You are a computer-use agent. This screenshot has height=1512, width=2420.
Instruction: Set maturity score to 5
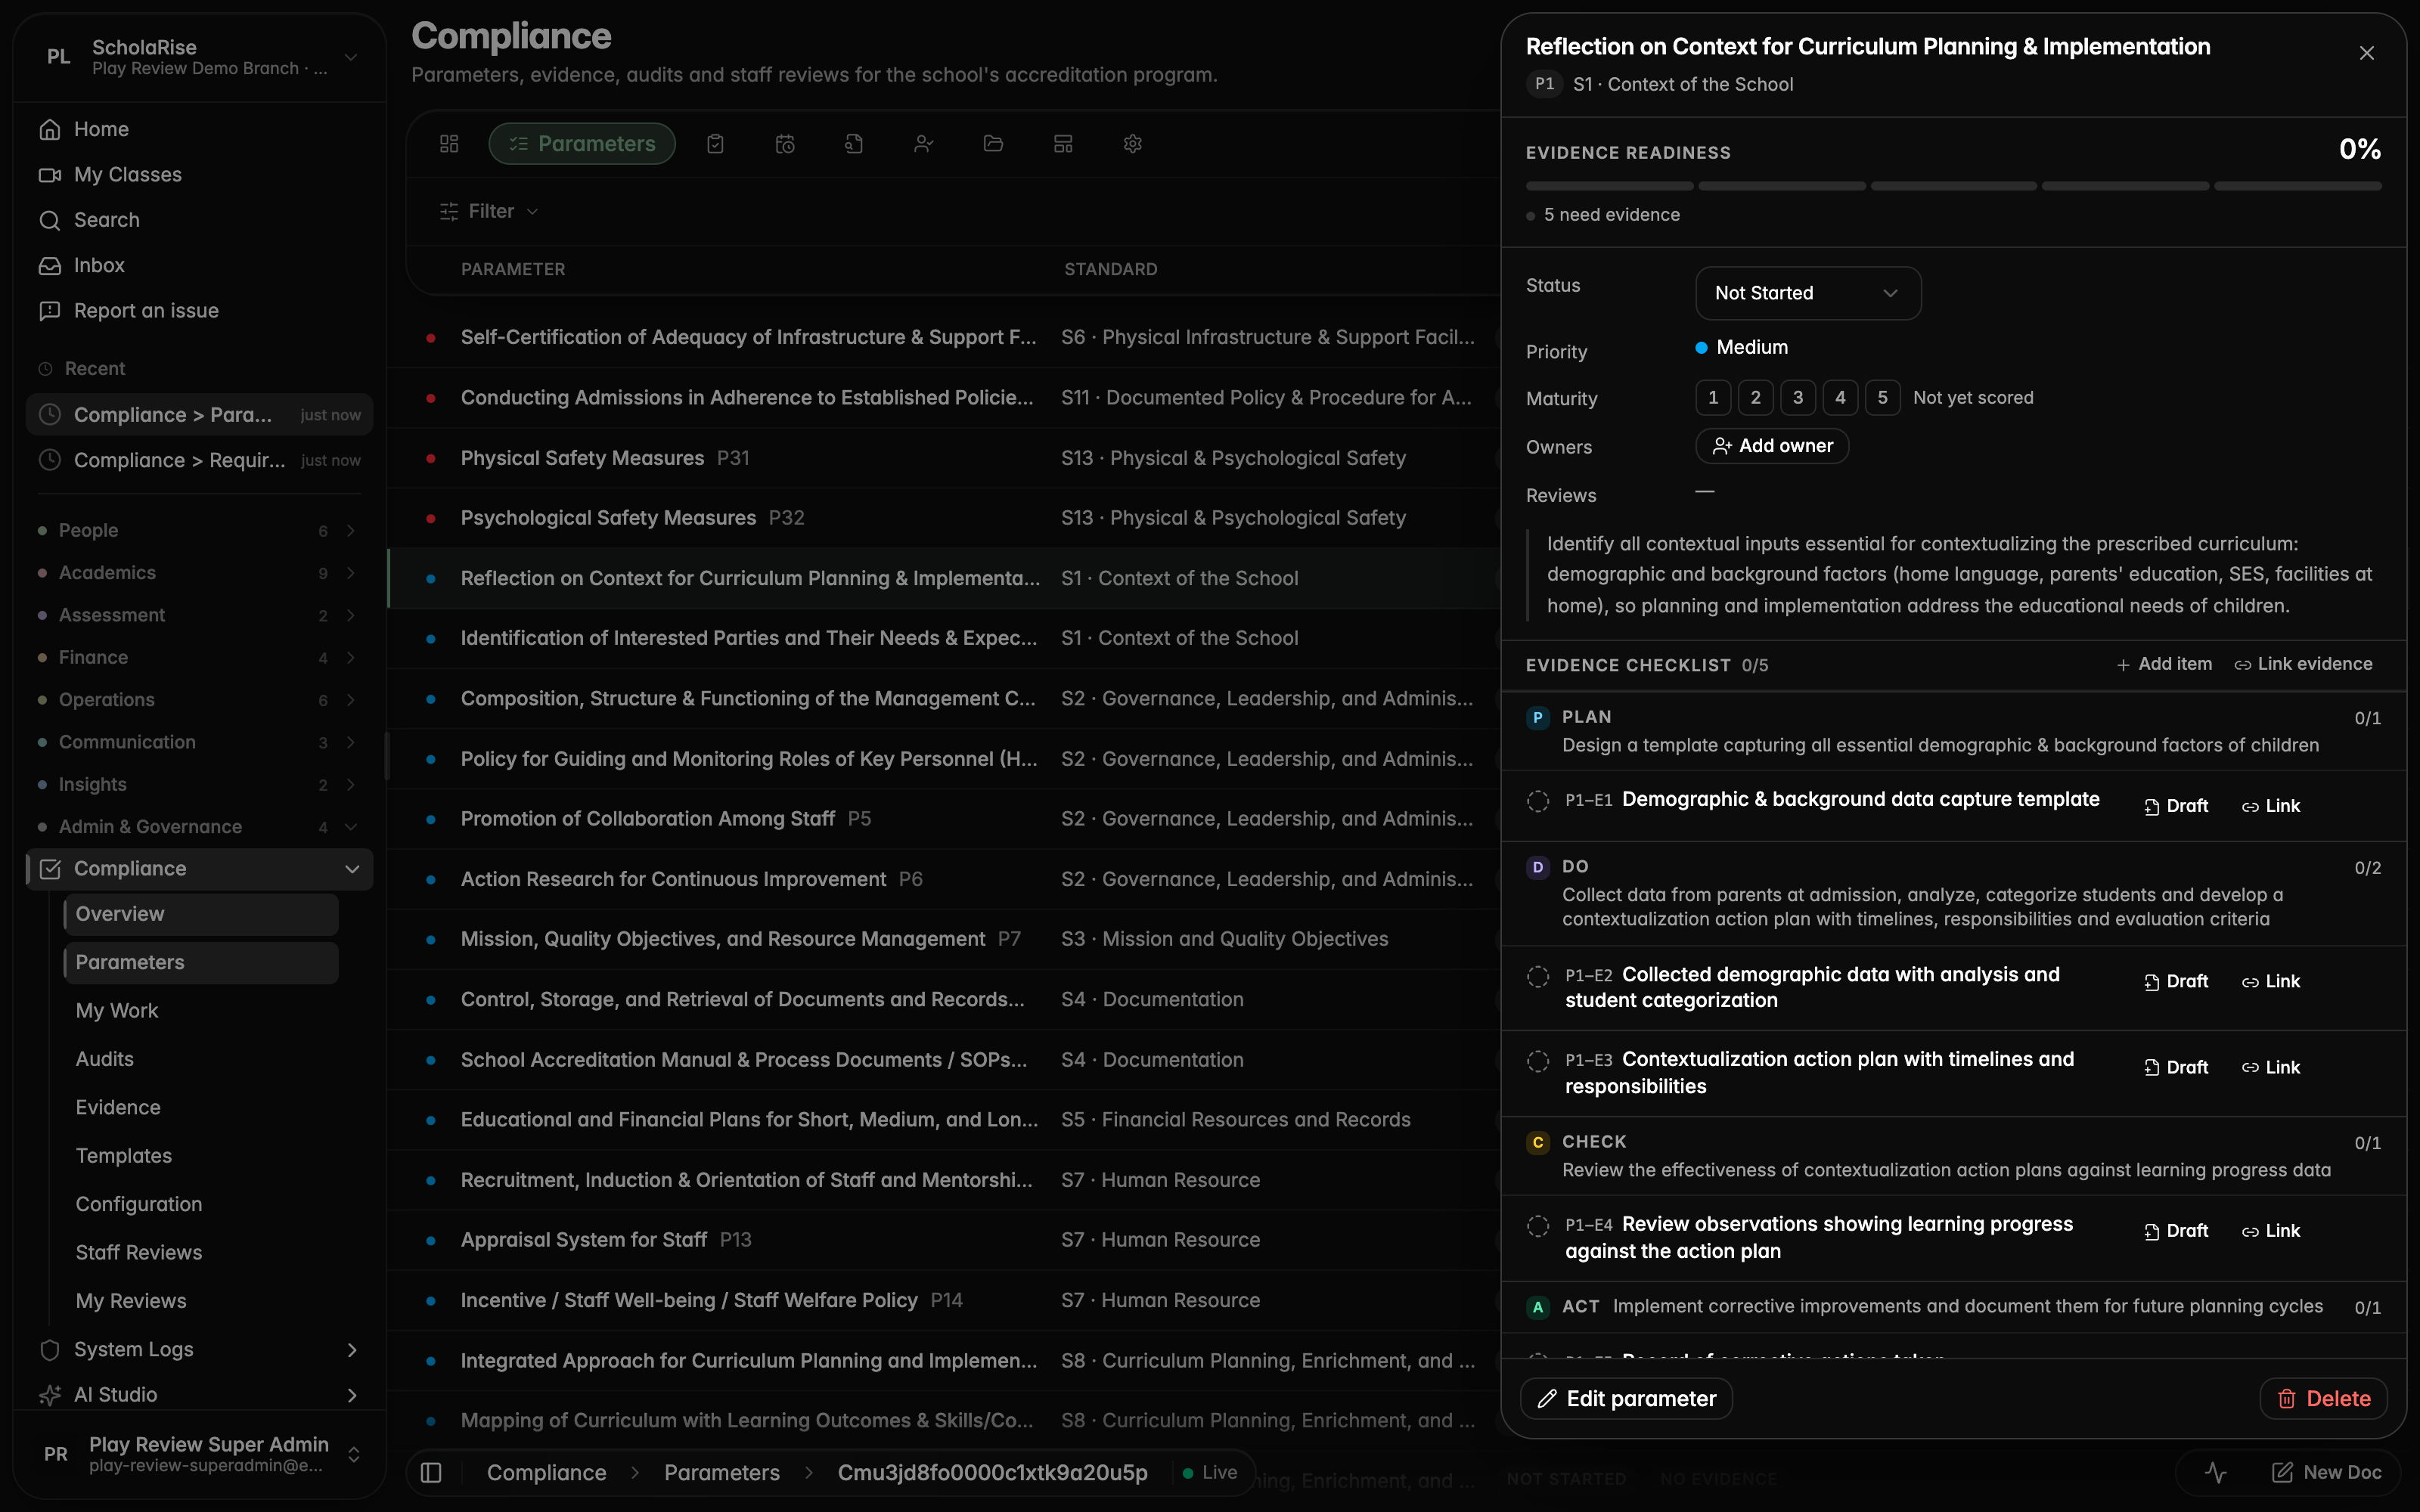pyautogui.click(x=1882, y=398)
